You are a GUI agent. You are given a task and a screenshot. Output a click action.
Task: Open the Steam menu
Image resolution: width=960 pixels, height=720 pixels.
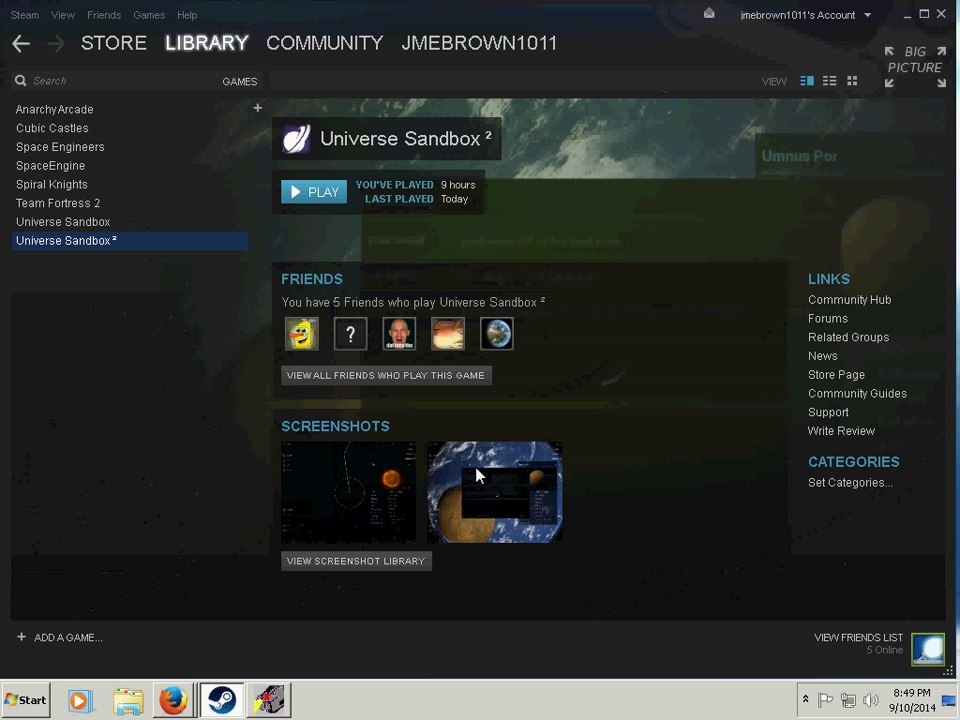[24, 15]
